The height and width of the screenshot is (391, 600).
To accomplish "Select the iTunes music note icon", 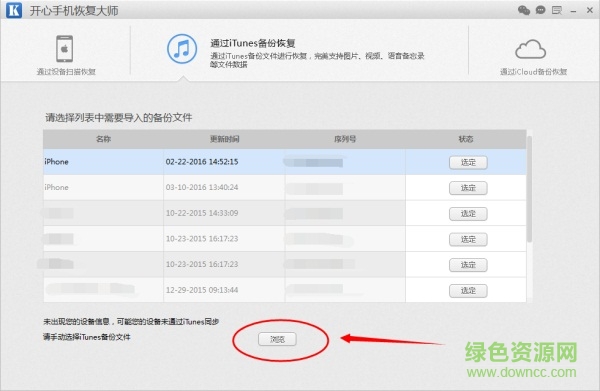I will click(182, 49).
